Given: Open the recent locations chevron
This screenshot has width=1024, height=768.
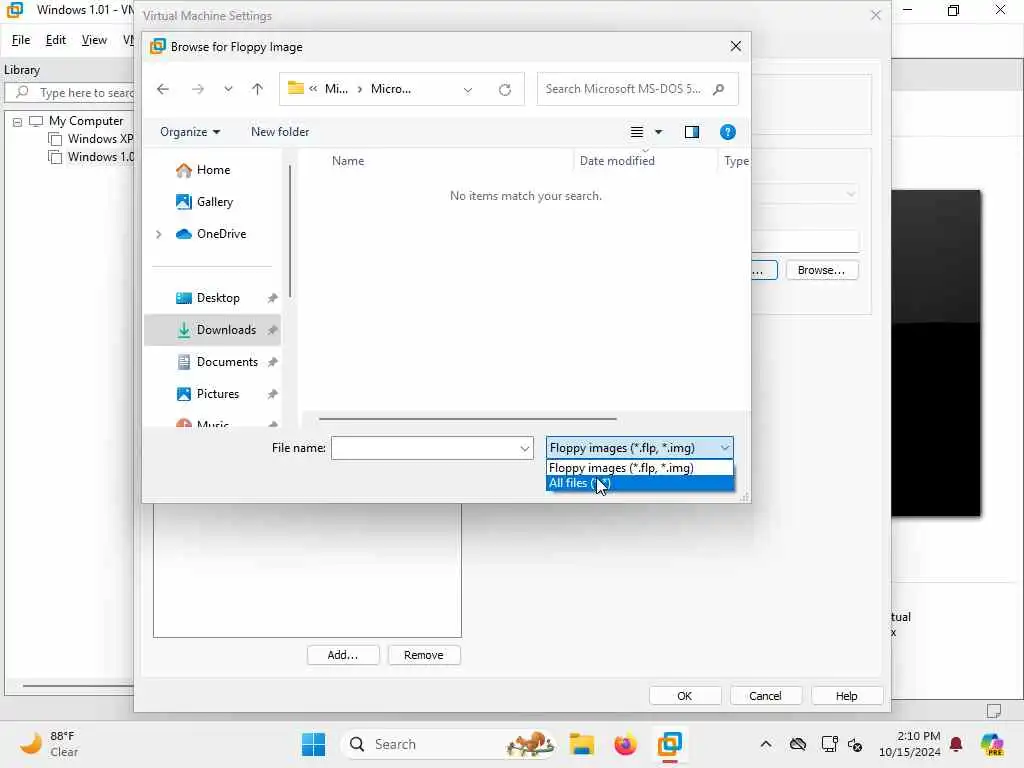Looking at the screenshot, I should pyautogui.click(x=228, y=89).
